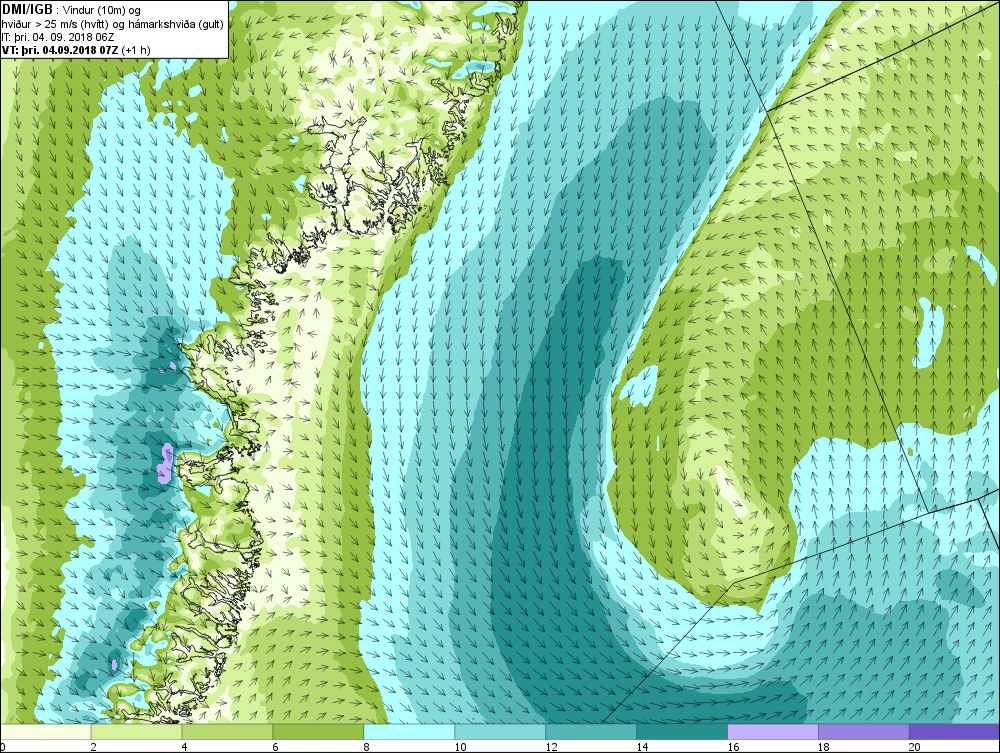
Task: Click the legend value '16'
Action: point(733,747)
